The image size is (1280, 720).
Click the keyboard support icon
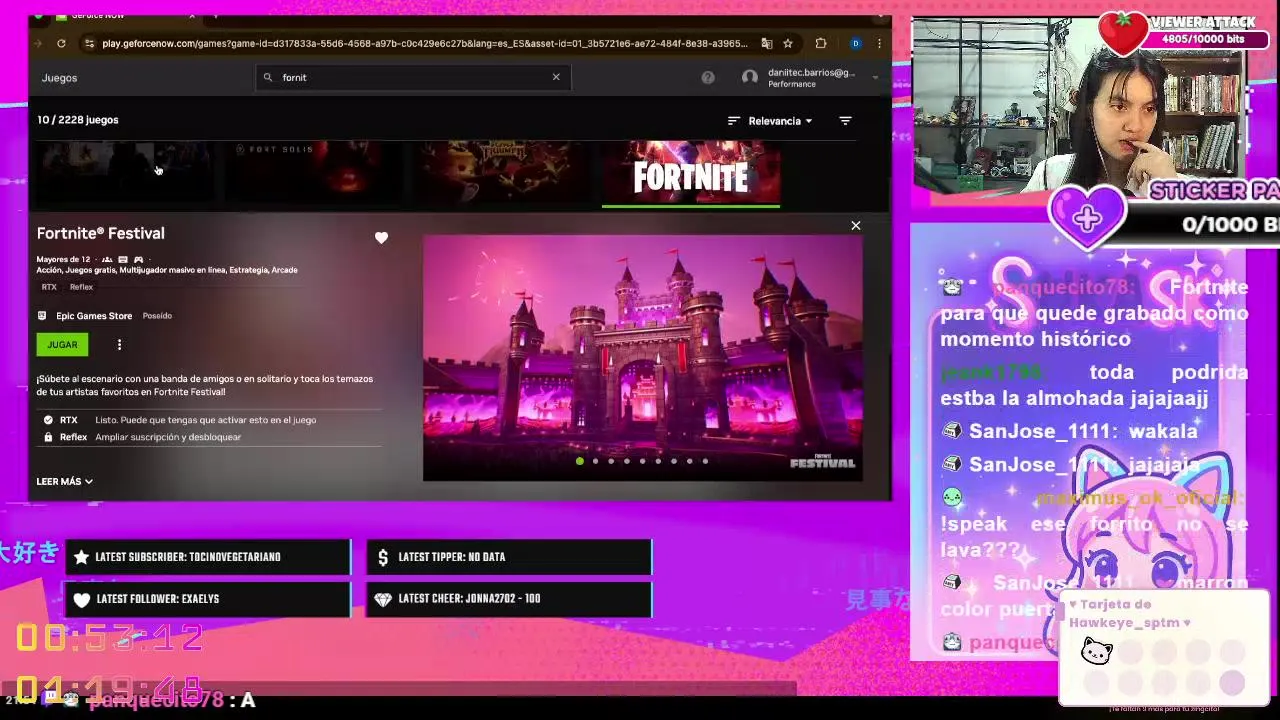coord(123,260)
